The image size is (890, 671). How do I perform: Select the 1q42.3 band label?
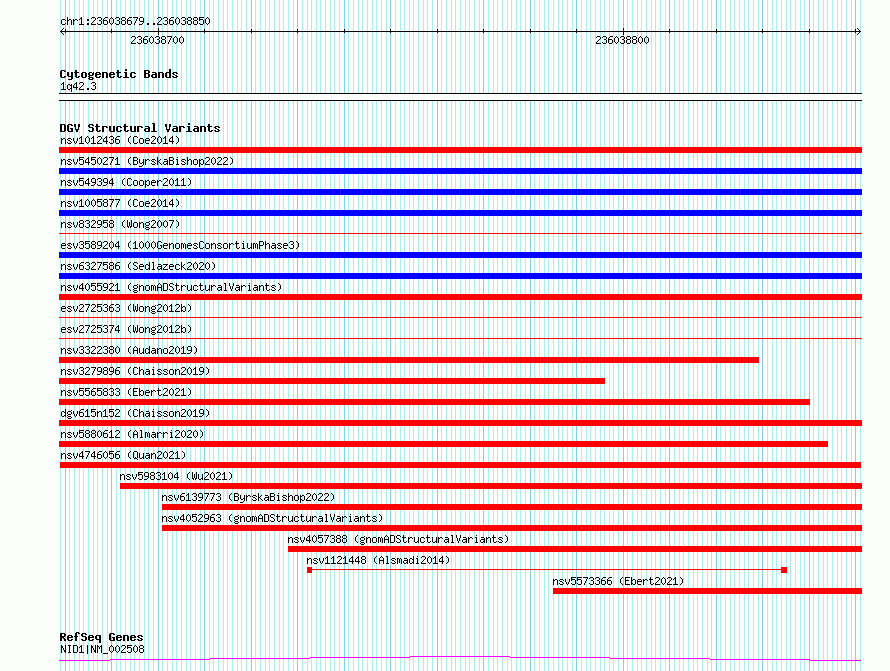(x=78, y=86)
